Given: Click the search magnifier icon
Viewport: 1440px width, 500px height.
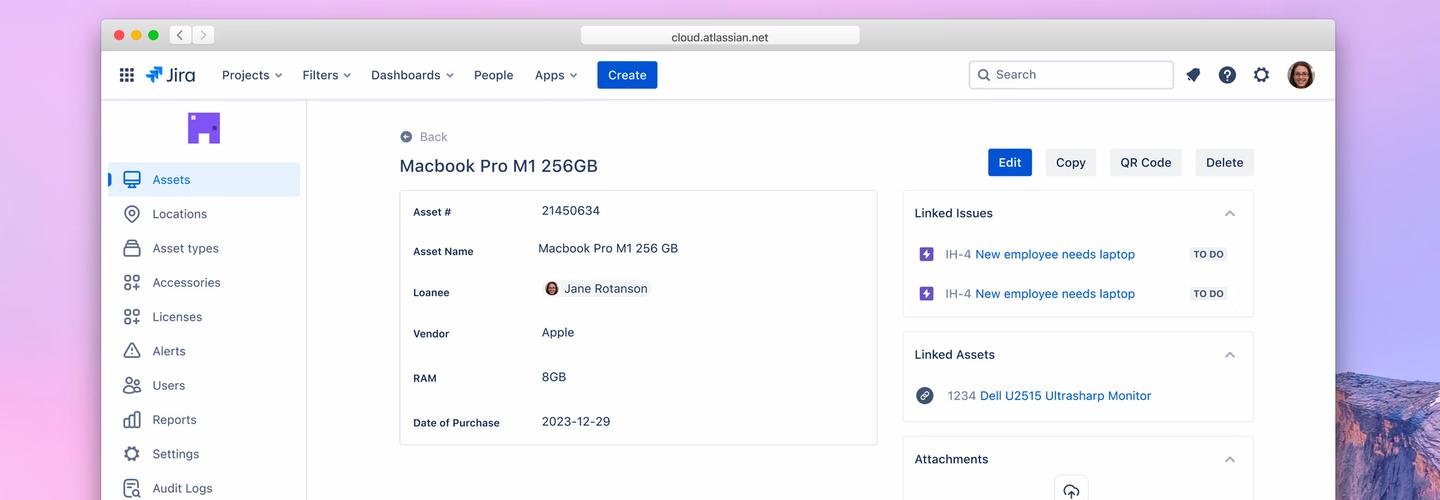Looking at the screenshot, I should tap(984, 75).
